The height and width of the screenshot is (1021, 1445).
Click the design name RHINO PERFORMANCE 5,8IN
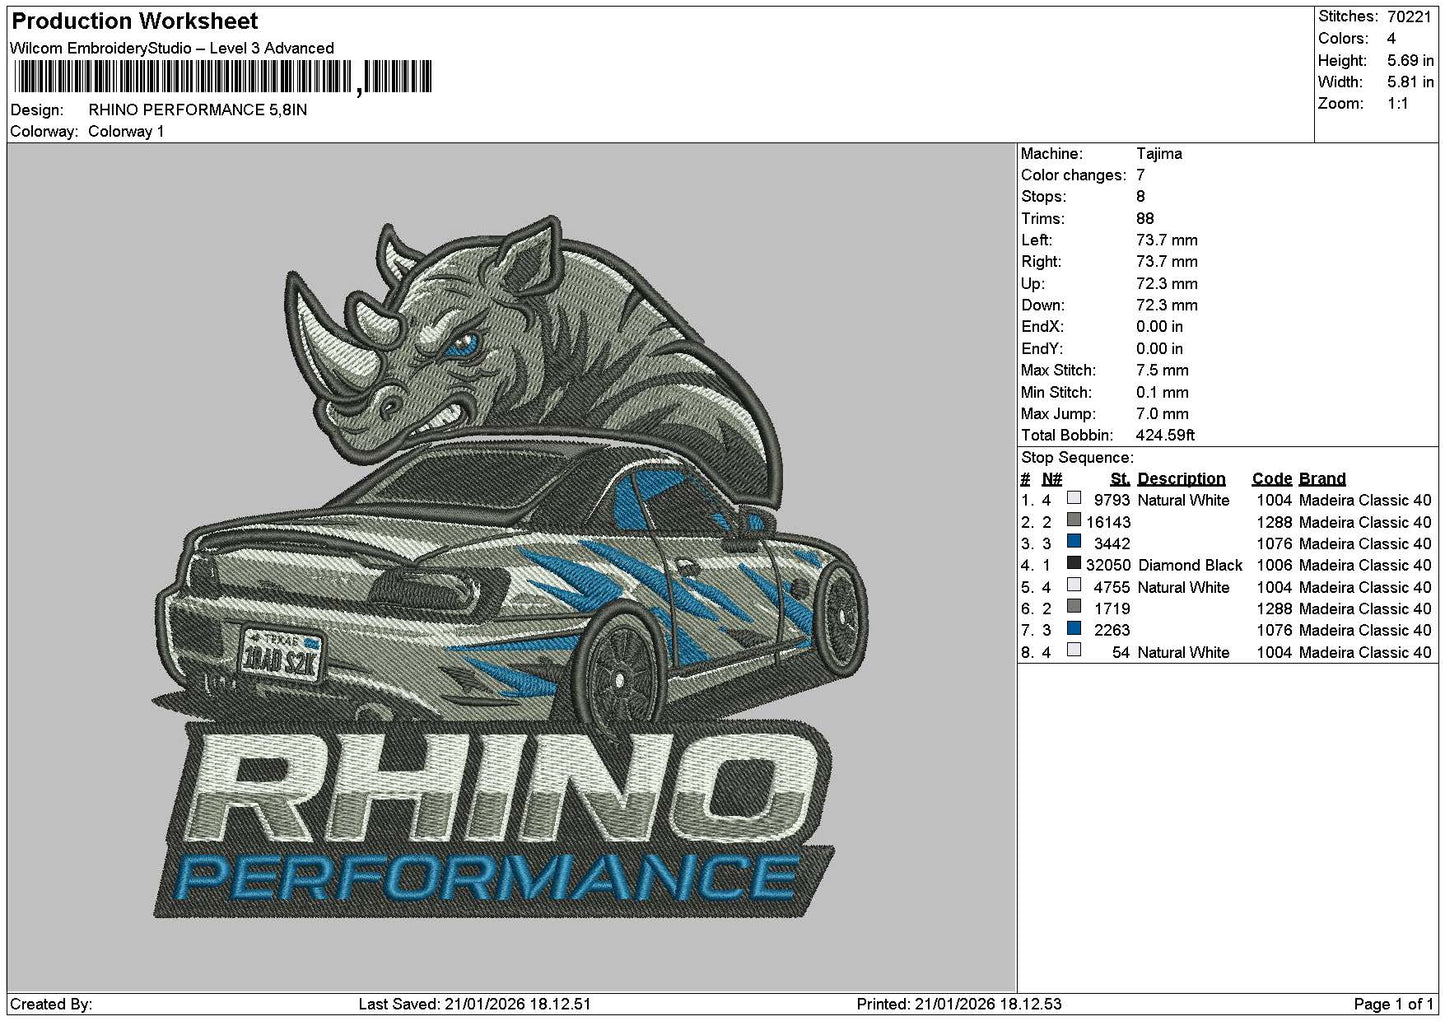pos(198,110)
